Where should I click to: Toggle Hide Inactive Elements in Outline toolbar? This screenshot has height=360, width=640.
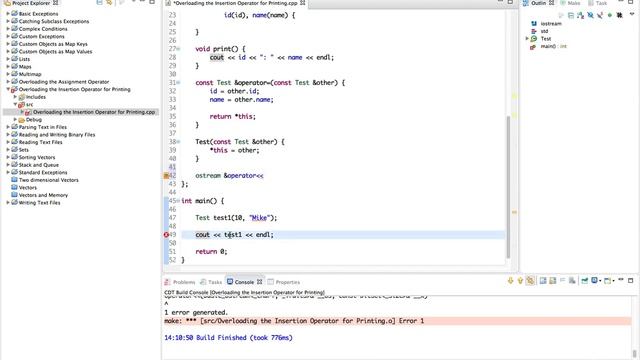coord(620,16)
